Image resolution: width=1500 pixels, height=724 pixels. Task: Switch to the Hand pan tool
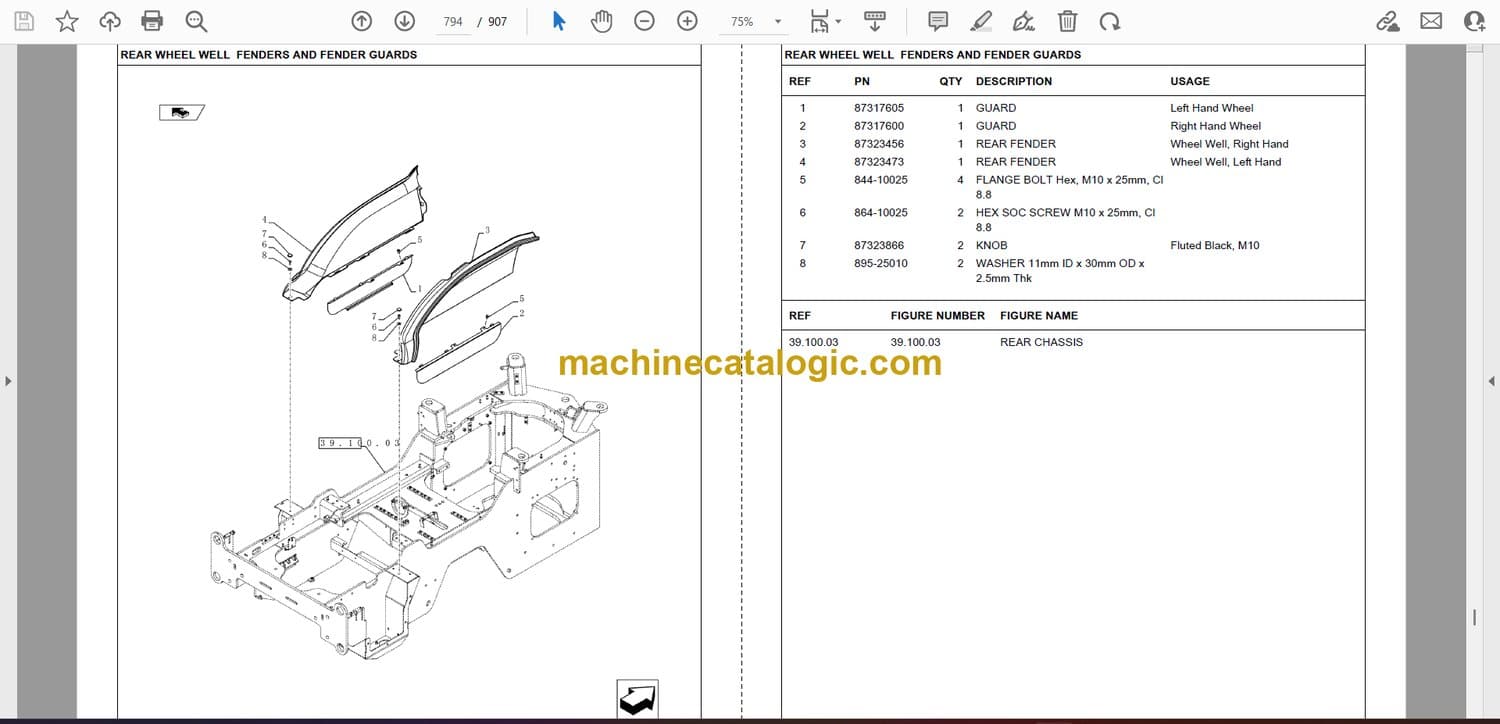pos(601,21)
